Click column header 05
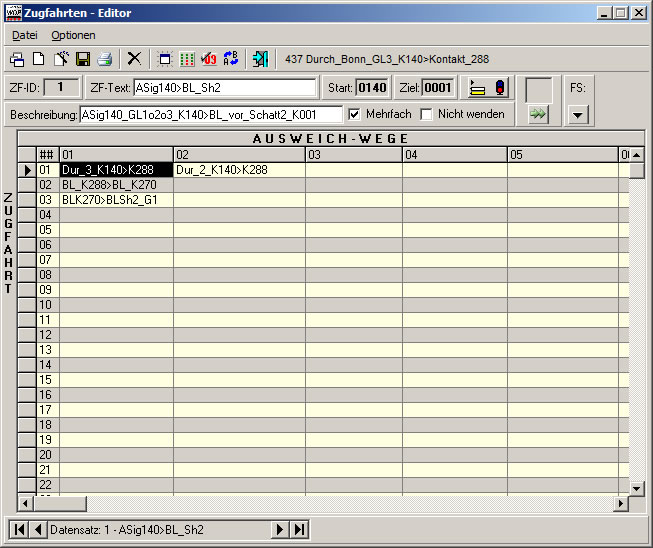653x548 pixels. (563, 155)
